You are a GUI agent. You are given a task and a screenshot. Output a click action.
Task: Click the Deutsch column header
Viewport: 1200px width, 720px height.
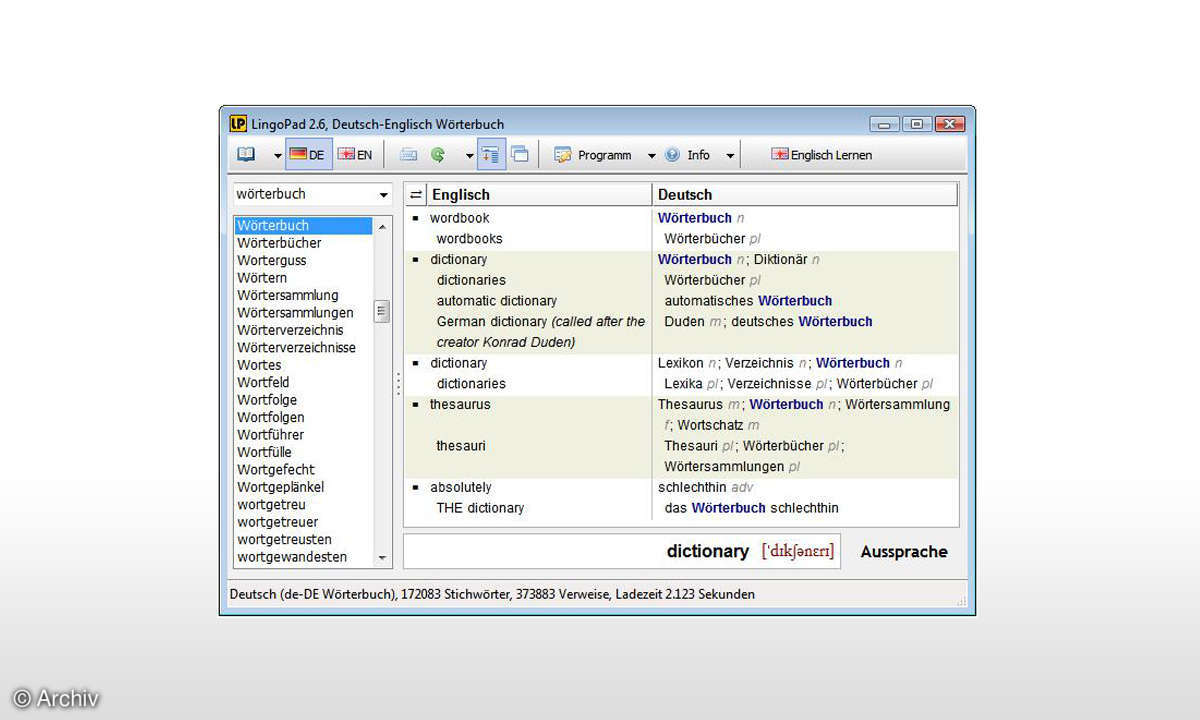[x=805, y=195]
